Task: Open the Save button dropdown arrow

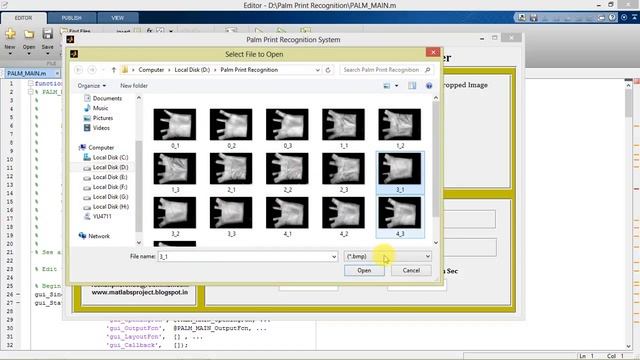Action: [47, 53]
